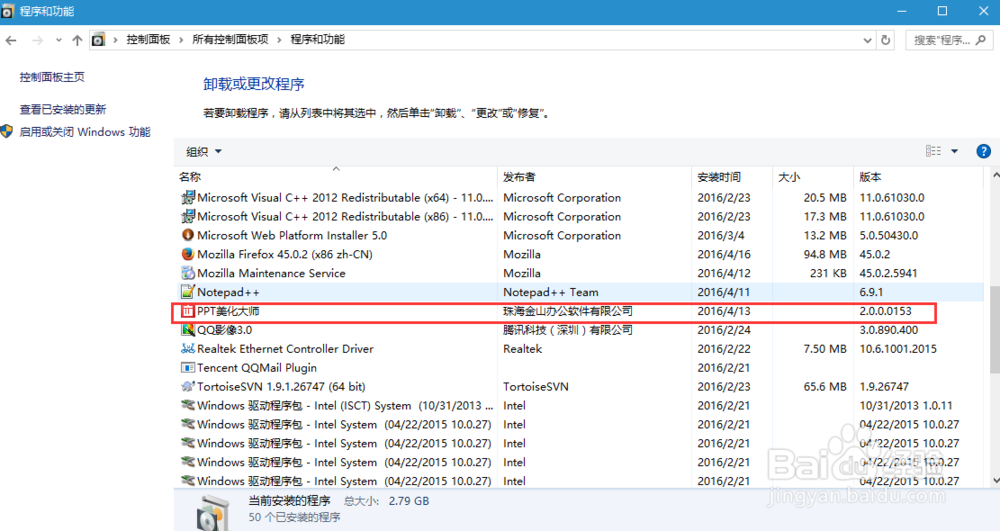Click the Visual C++ 2012 x86 icon
Viewport: 1000px width, 531px height.
coord(188,217)
